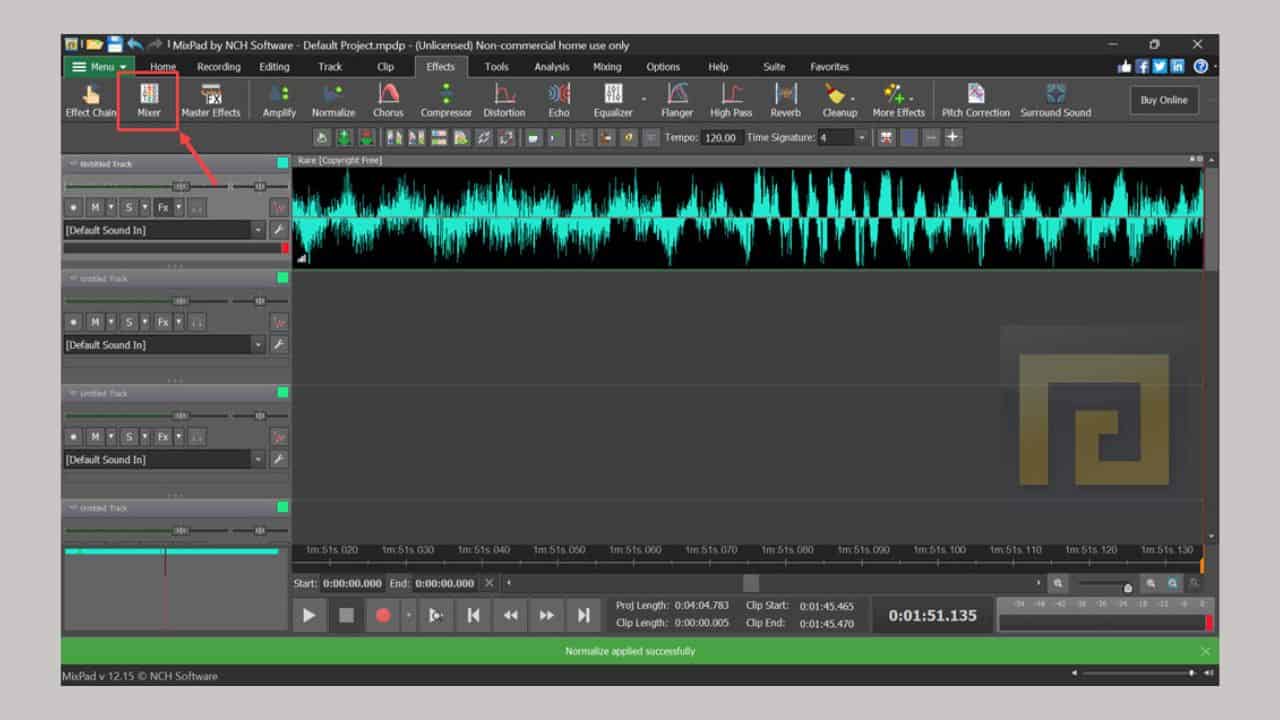The height and width of the screenshot is (720, 1280).
Task: Switch to the Analysis tab
Action: (551, 67)
